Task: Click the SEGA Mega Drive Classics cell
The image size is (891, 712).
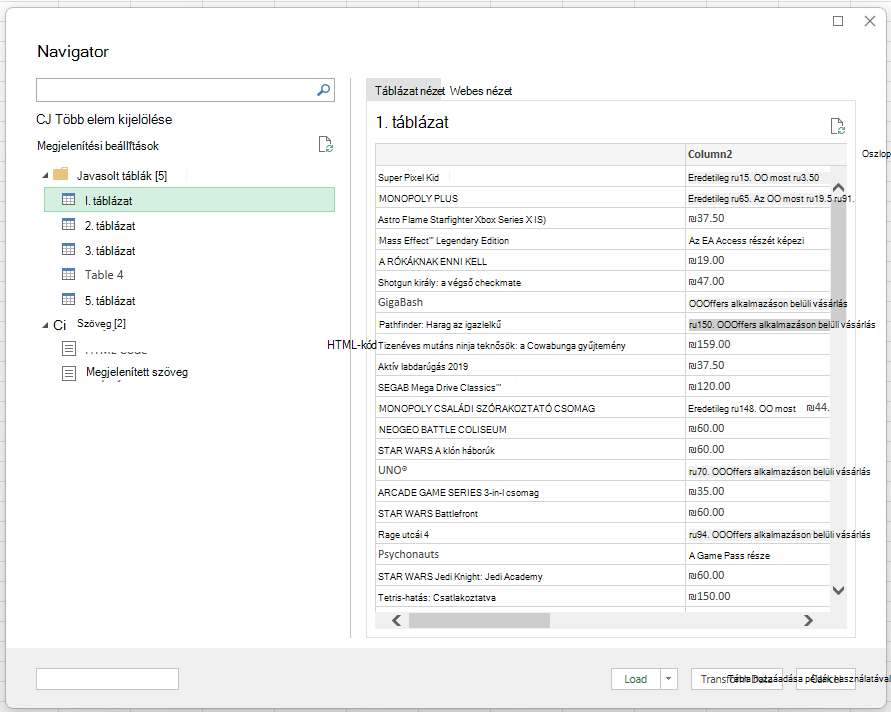Action: (530, 388)
